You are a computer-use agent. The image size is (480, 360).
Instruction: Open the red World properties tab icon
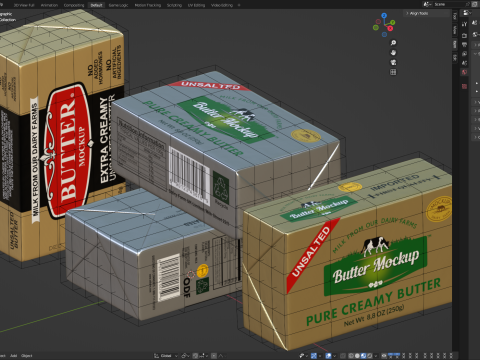(x=464, y=72)
